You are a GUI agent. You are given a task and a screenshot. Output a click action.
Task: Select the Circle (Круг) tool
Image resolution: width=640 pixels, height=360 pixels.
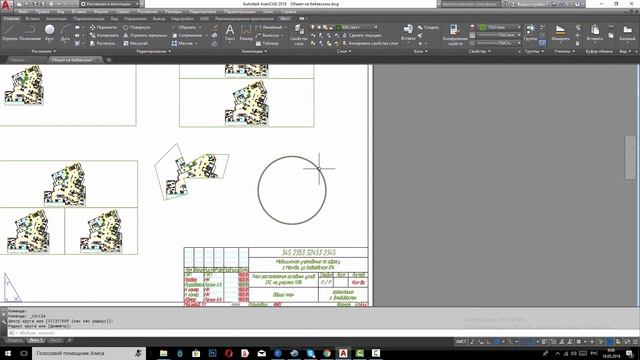point(49,33)
